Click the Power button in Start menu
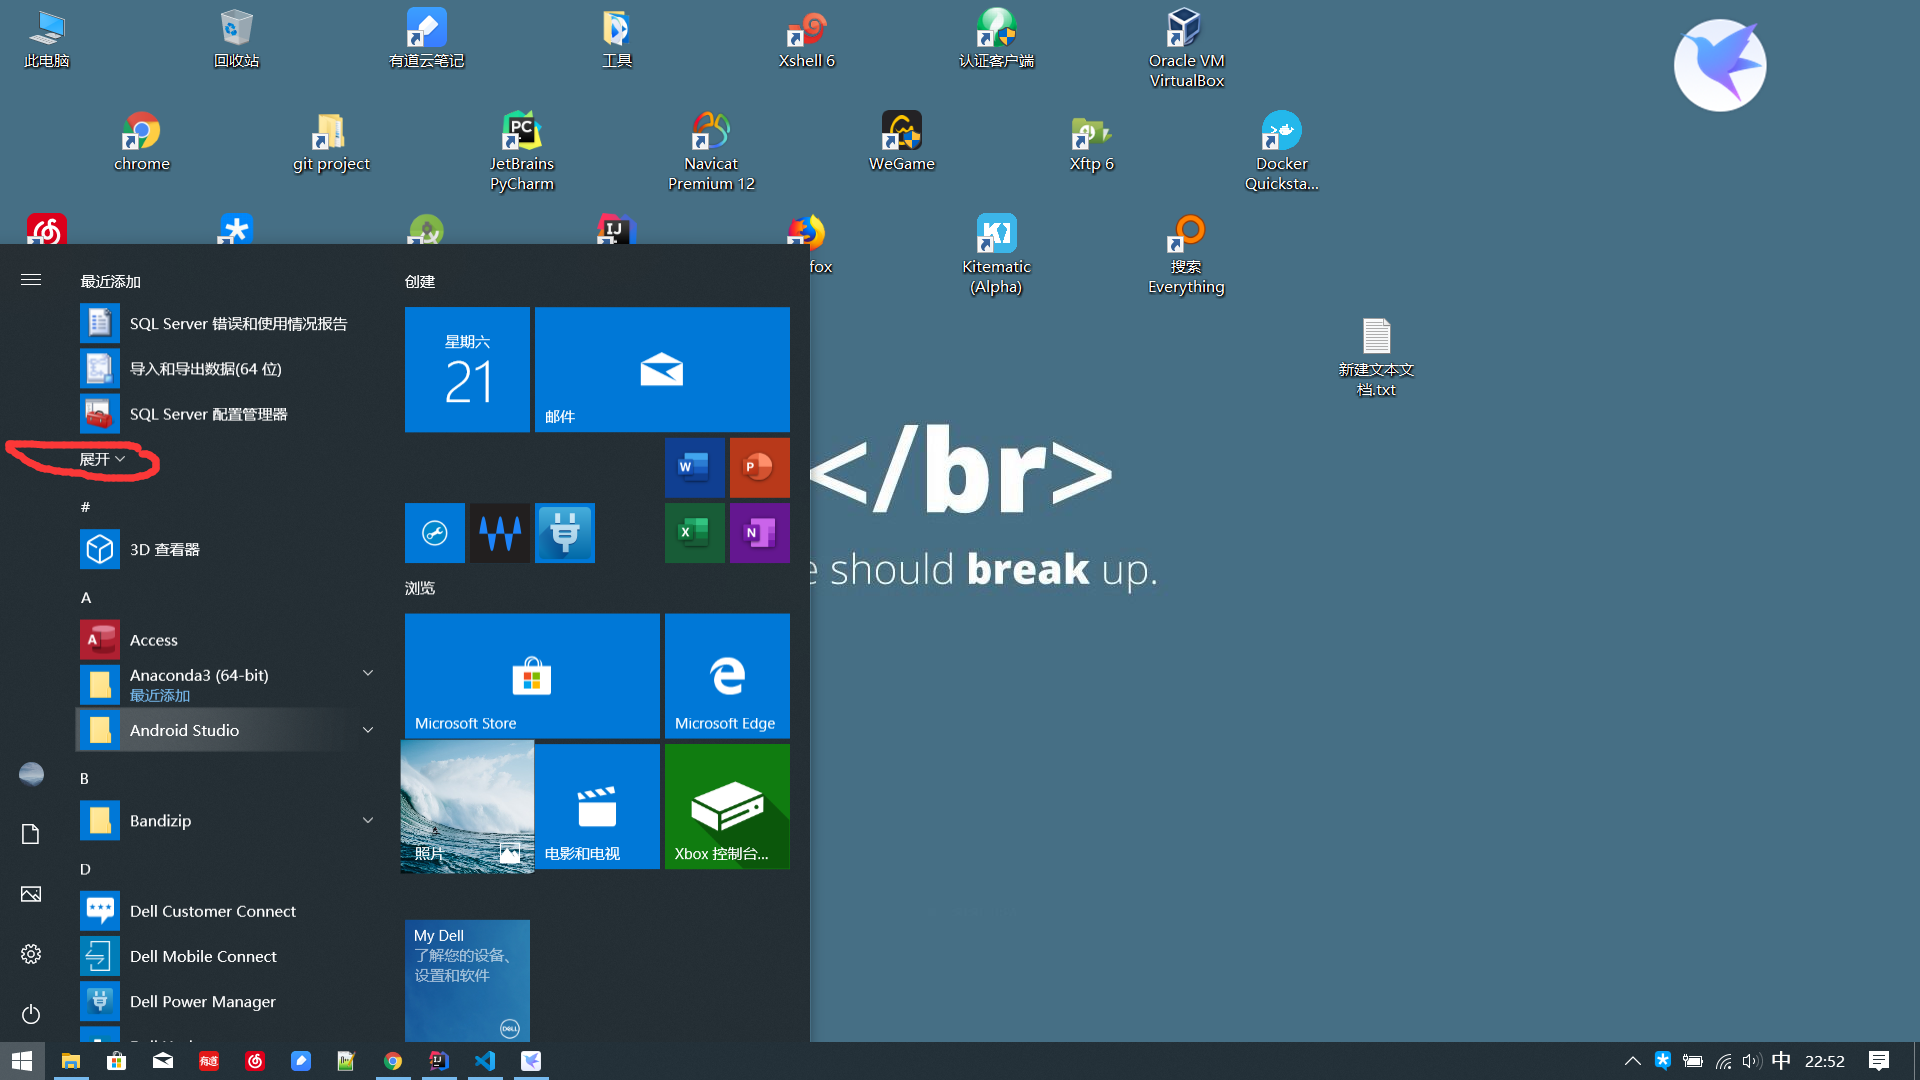The height and width of the screenshot is (1080, 1920). [x=31, y=1014]
